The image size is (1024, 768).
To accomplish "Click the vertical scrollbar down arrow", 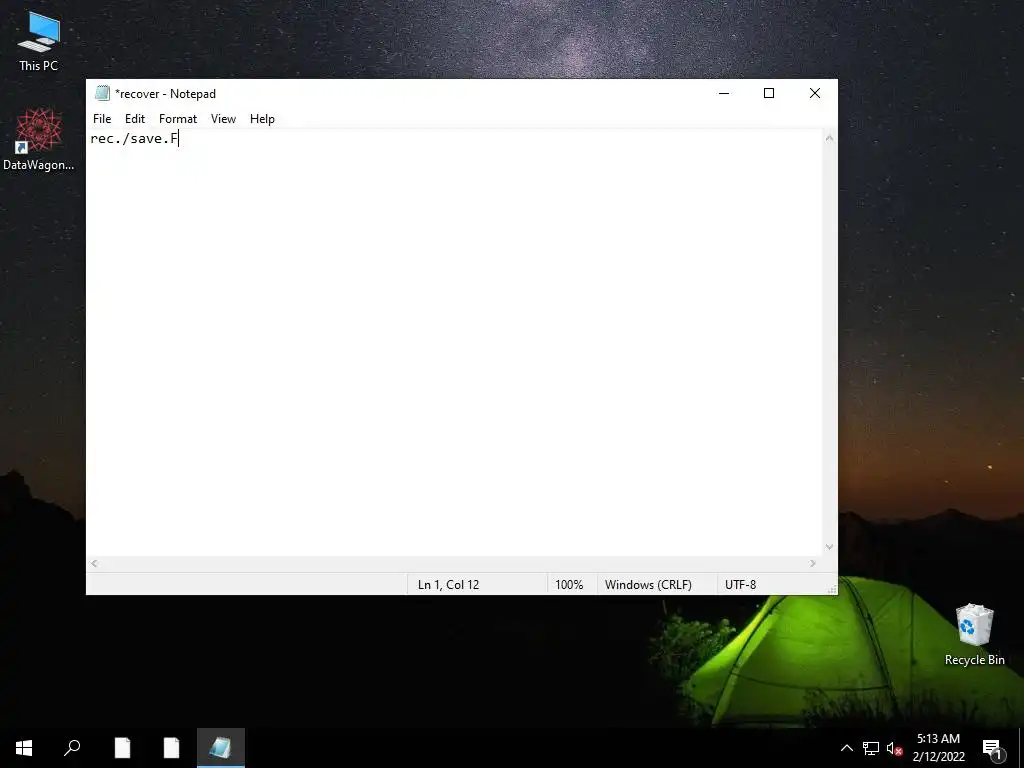I will (x=829, y=547).
